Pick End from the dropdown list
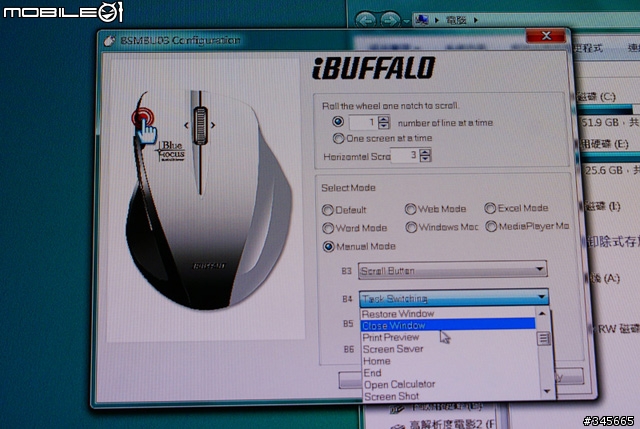This screenshot has height=429, width=640. point(448,373)
